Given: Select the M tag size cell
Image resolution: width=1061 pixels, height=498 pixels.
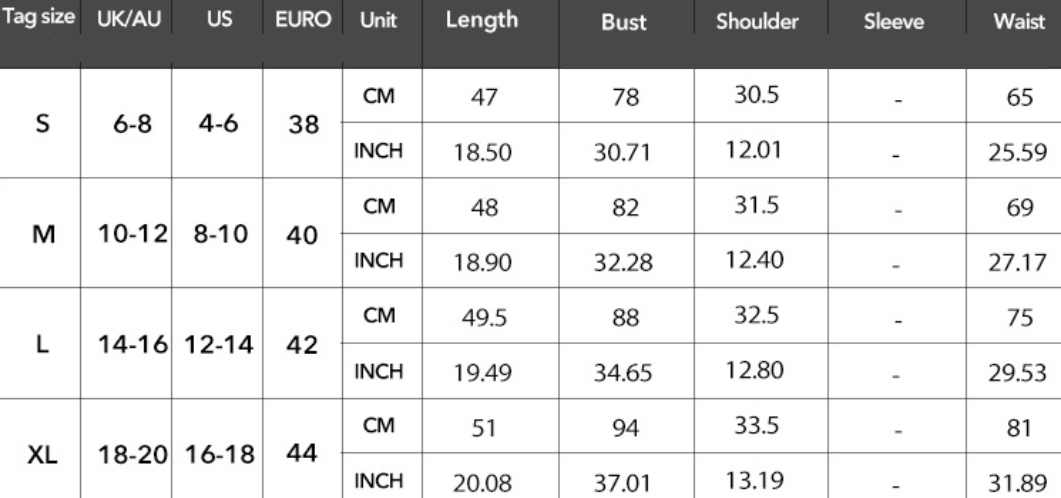Looking at the screenshot, I should (43, 235).
